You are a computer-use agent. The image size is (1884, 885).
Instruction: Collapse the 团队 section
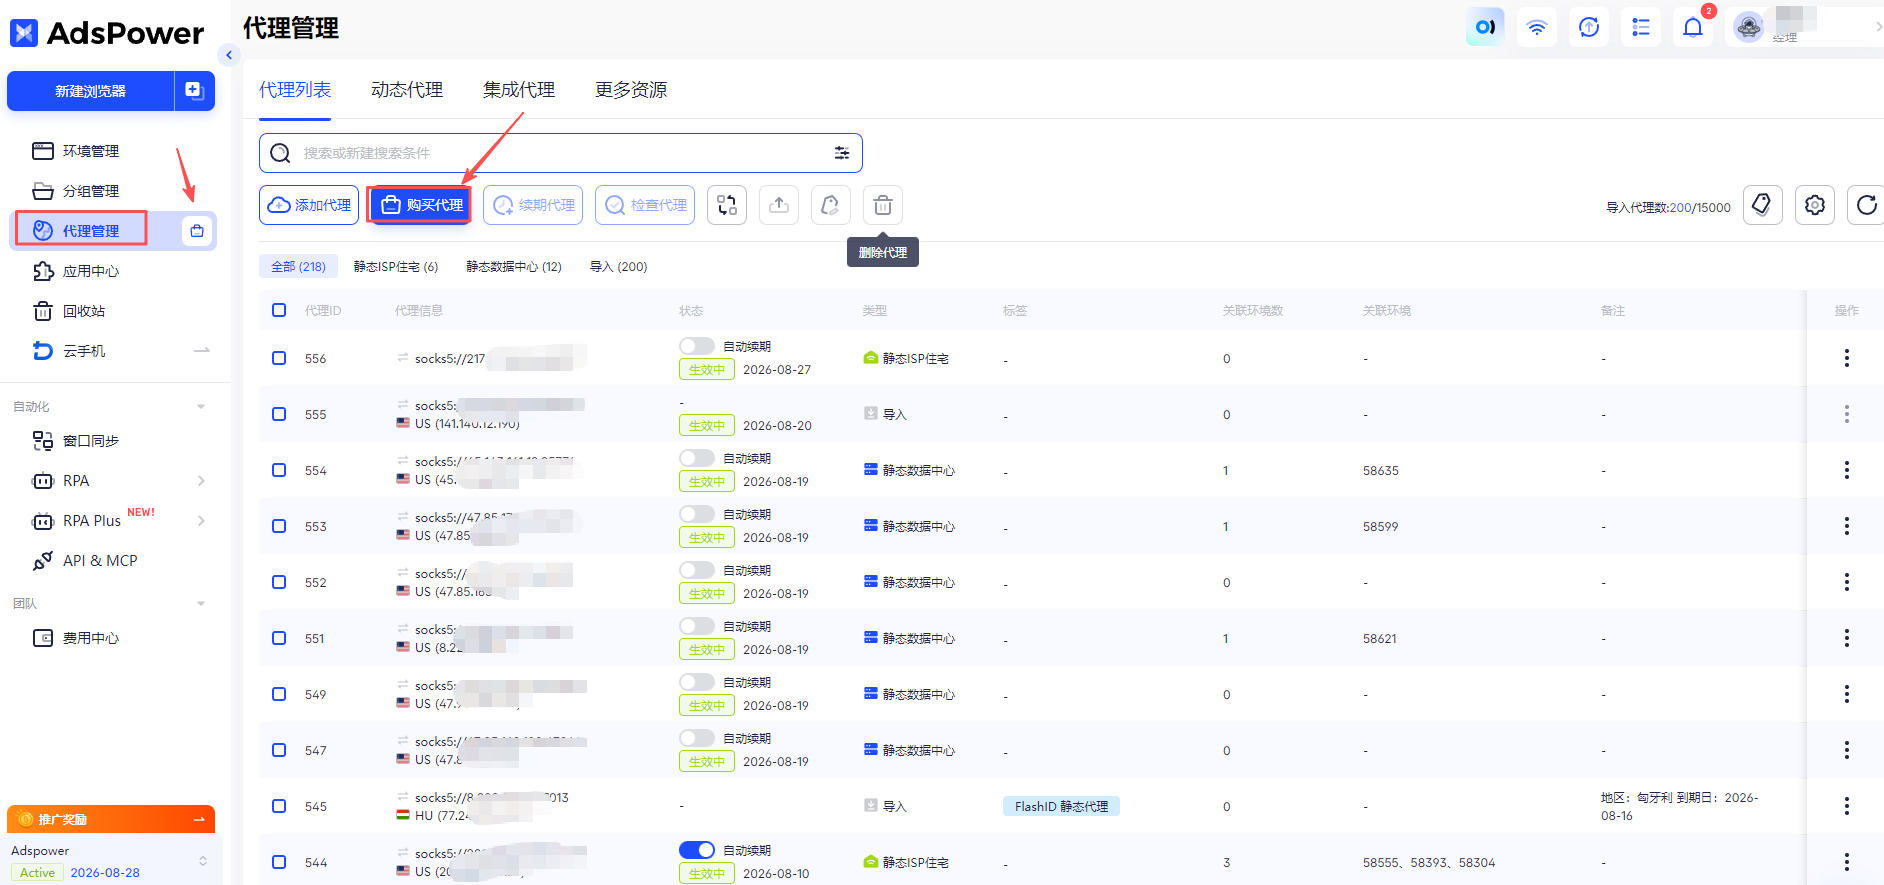point(201,604)
